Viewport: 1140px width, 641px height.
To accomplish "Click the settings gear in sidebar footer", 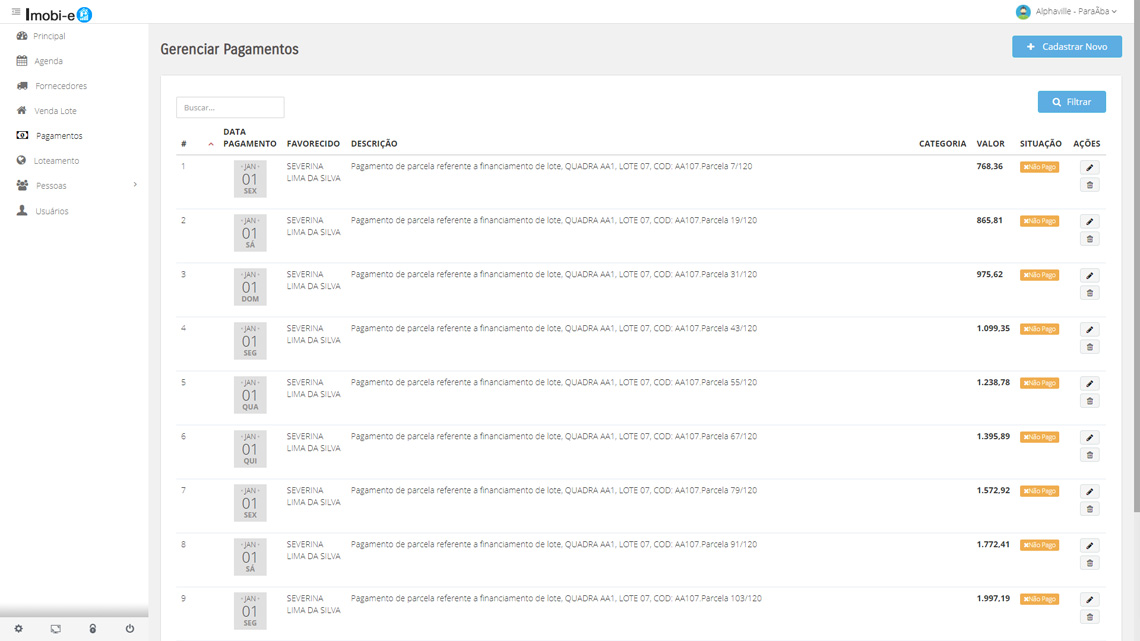I will pos(18,629).
